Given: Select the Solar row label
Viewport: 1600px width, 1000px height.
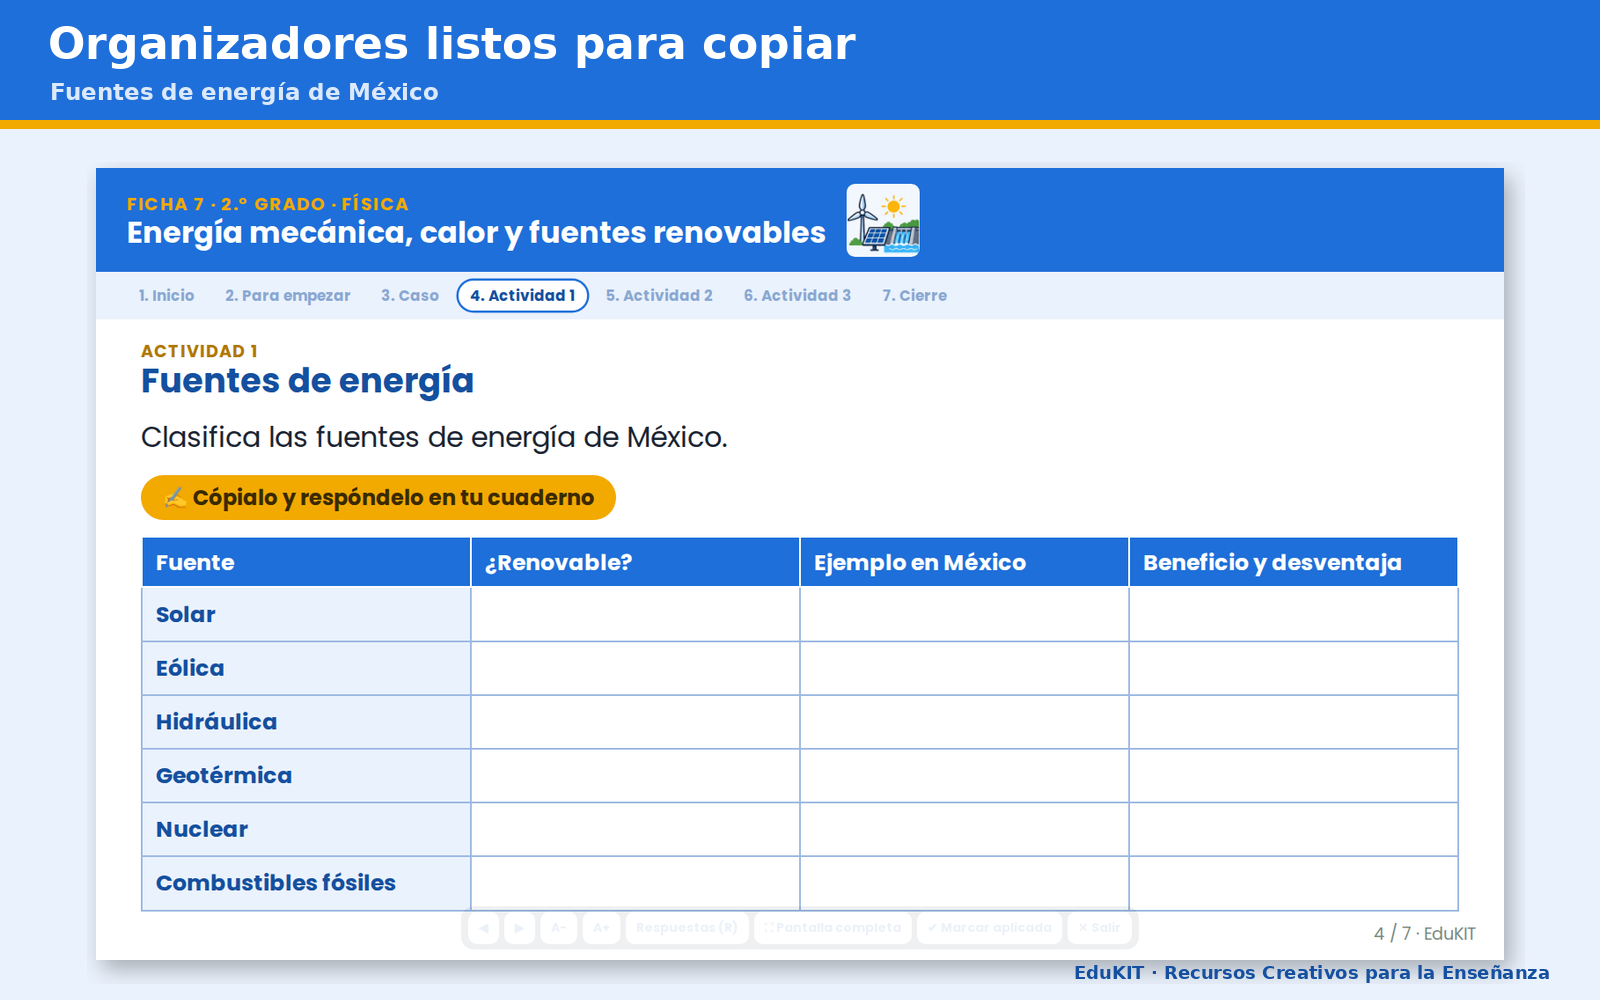Looking at the screenshot, I should pyautogui.click(x=306, y=615).
